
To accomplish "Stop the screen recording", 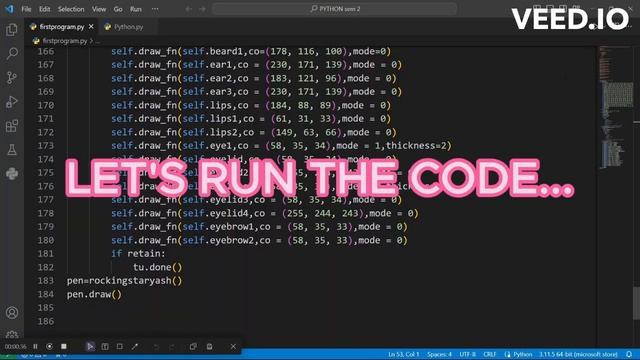I will coord(64,347).
